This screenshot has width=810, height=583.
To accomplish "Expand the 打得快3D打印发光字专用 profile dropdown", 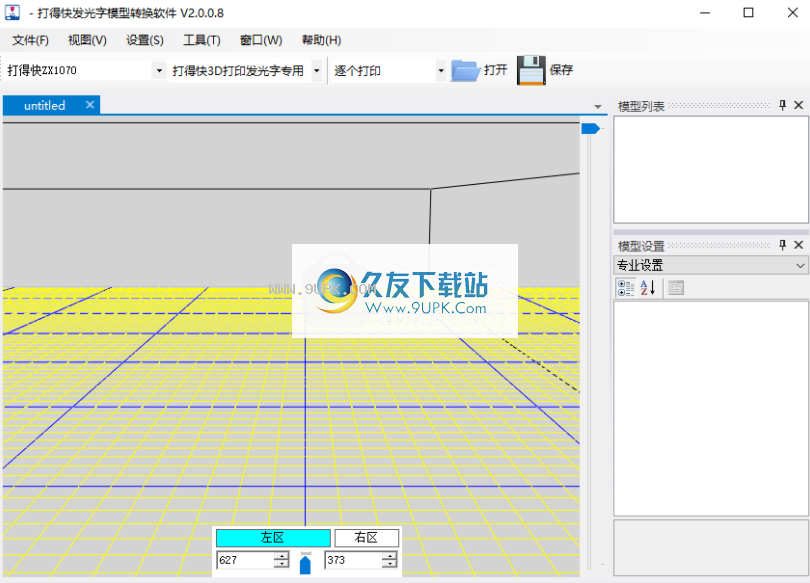I will click(x=317, y=70).
